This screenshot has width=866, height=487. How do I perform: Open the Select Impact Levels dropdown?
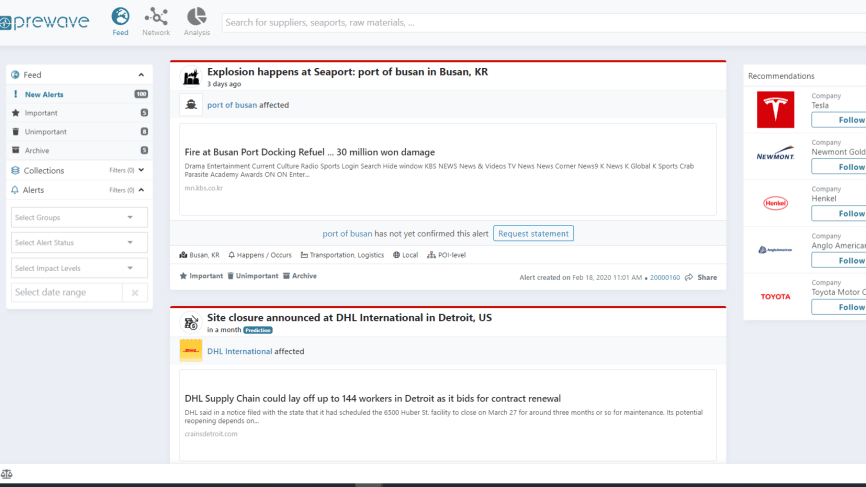pyautogui.click(x=80, y=268)
